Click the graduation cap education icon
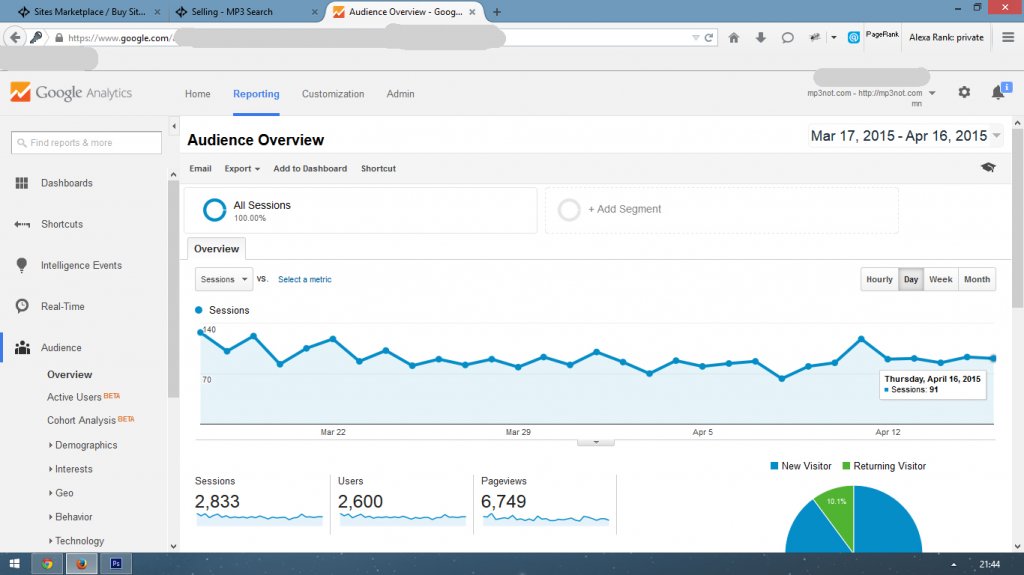The height and width of the screenshot is (575, 1024). pos(988,168)
